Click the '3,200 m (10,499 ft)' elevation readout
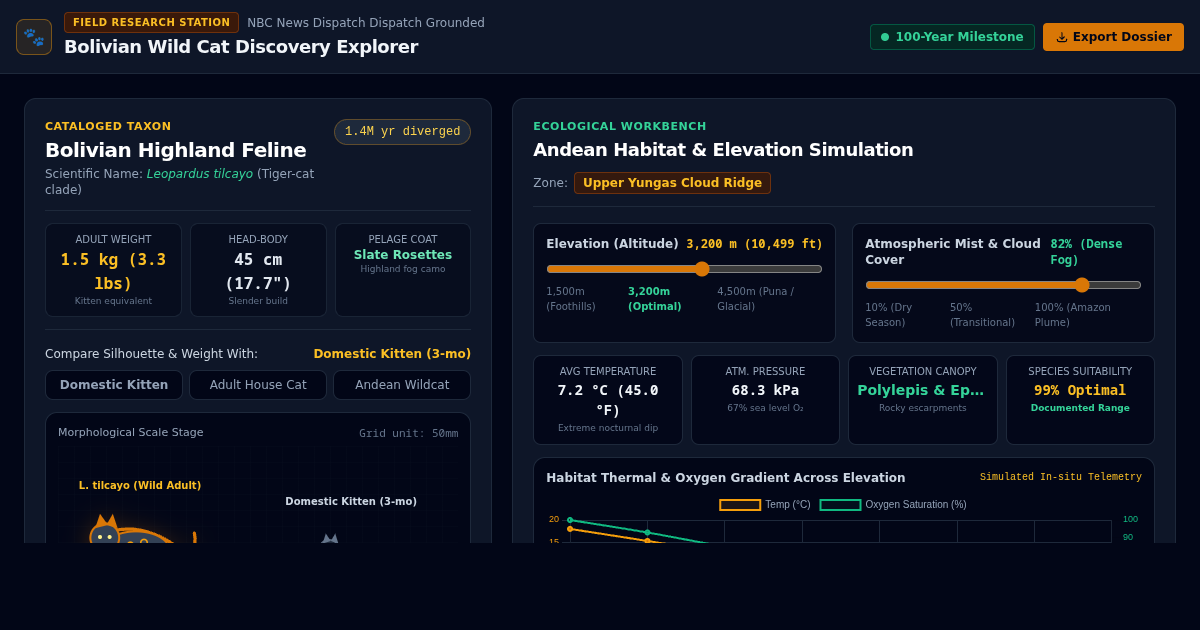 coord(754,244)
